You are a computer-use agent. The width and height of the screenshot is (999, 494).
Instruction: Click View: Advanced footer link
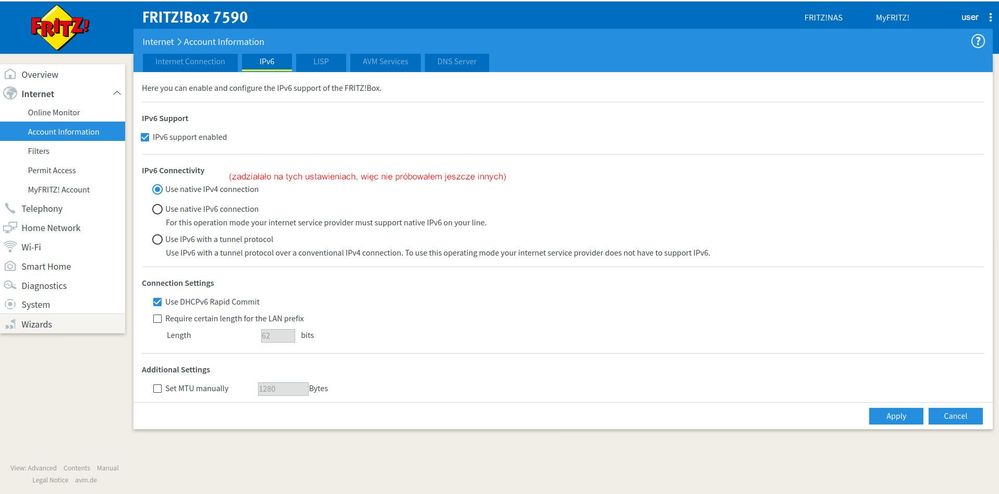tap(33, 468)
